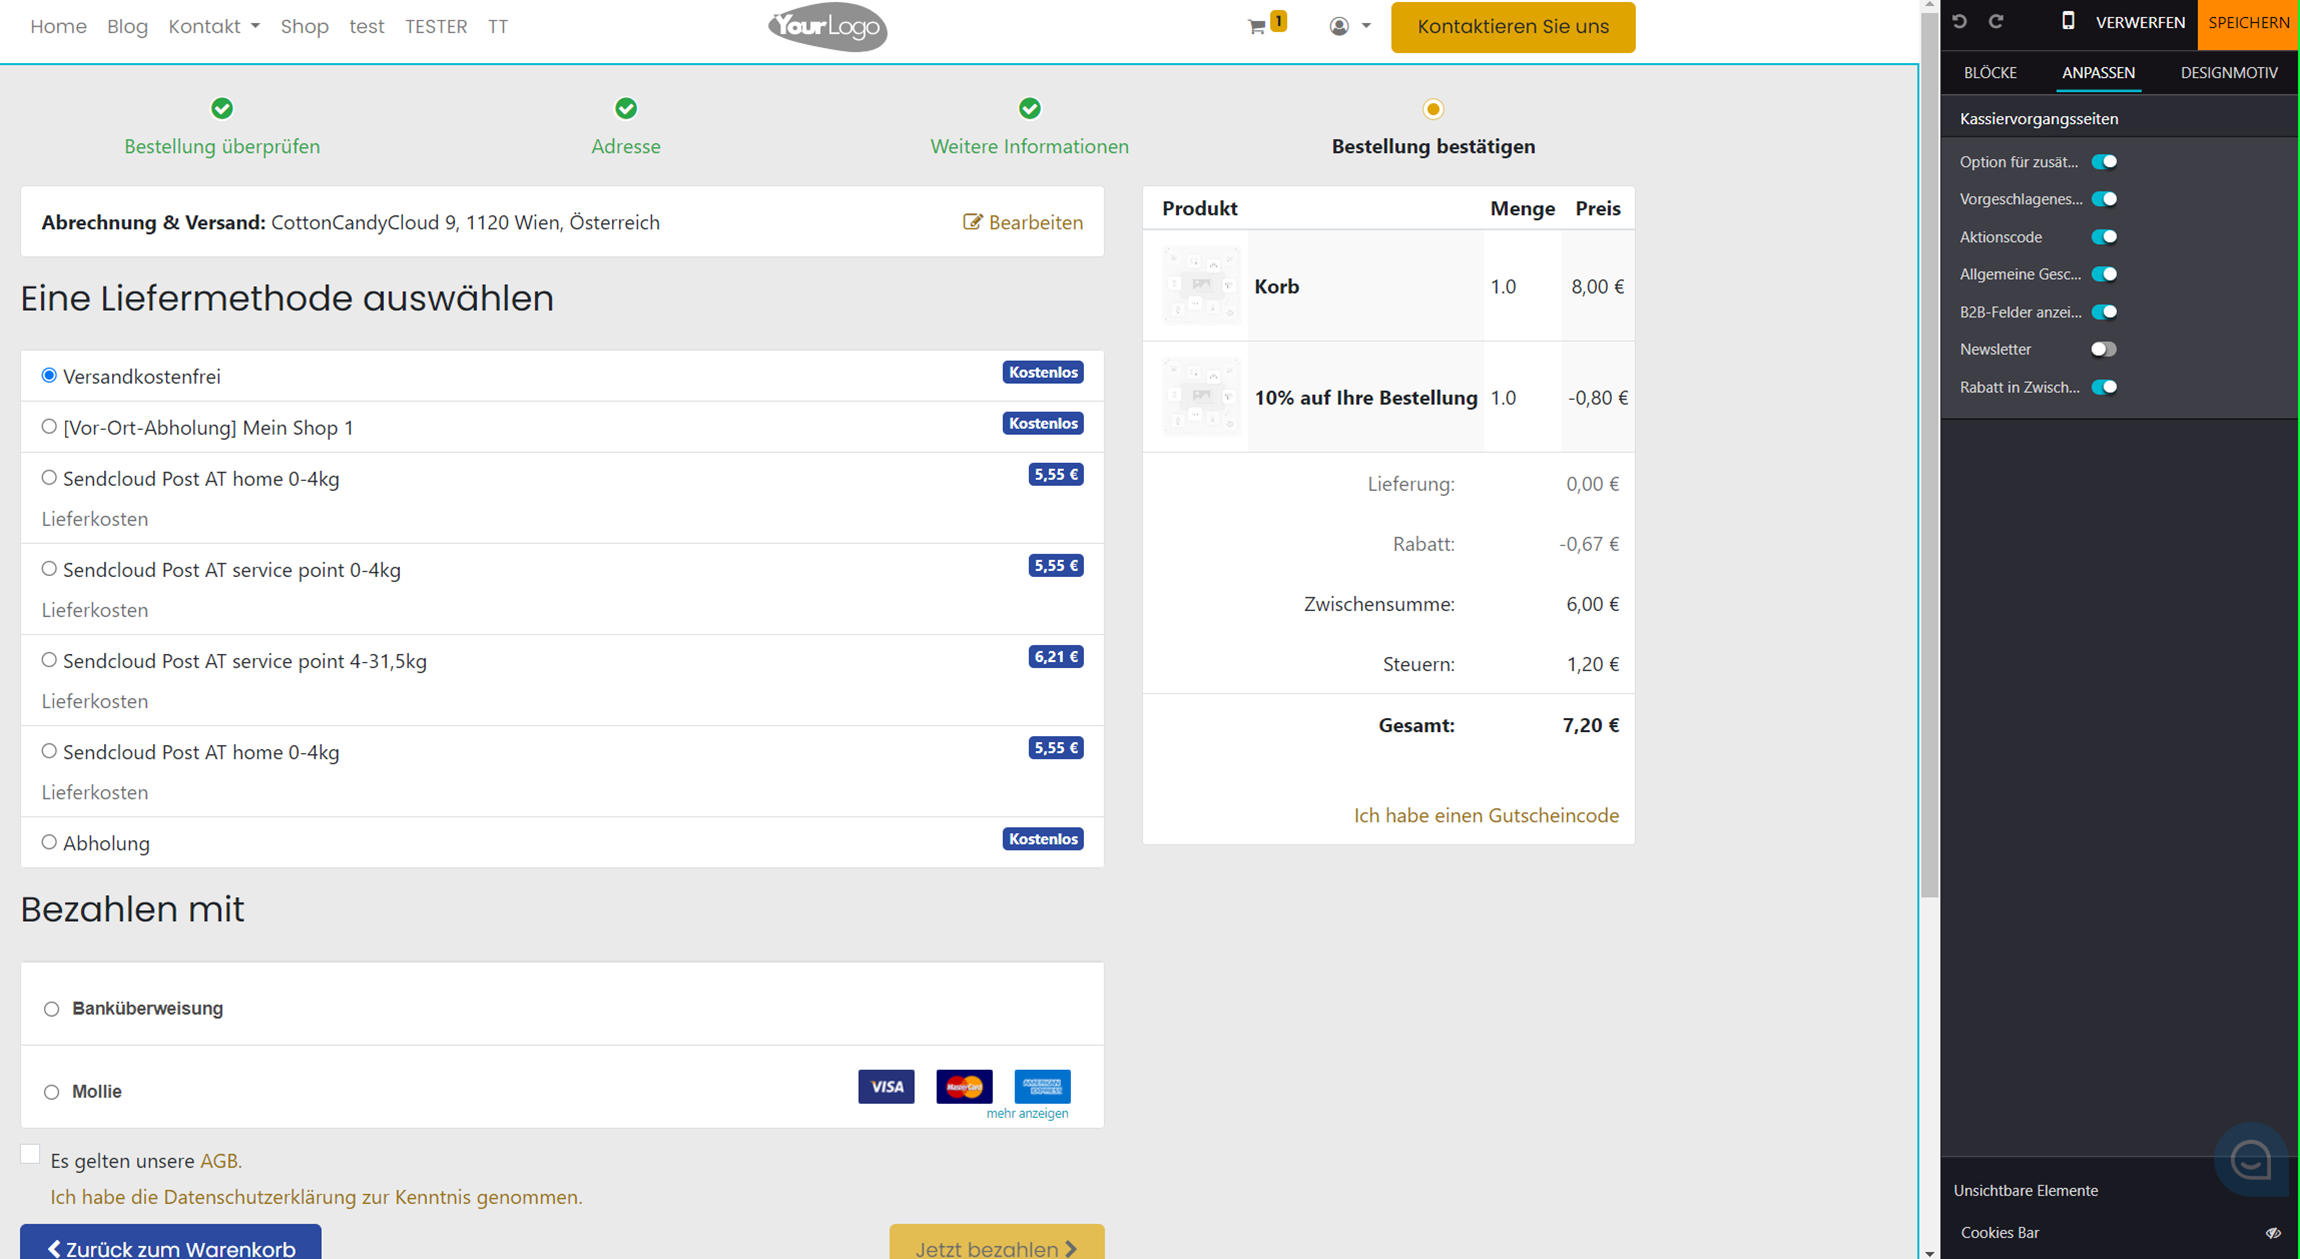Viewport: 2300px width, 1259px height.
Task: Switch to mobile preview icon
Action: click(2068, 22)
